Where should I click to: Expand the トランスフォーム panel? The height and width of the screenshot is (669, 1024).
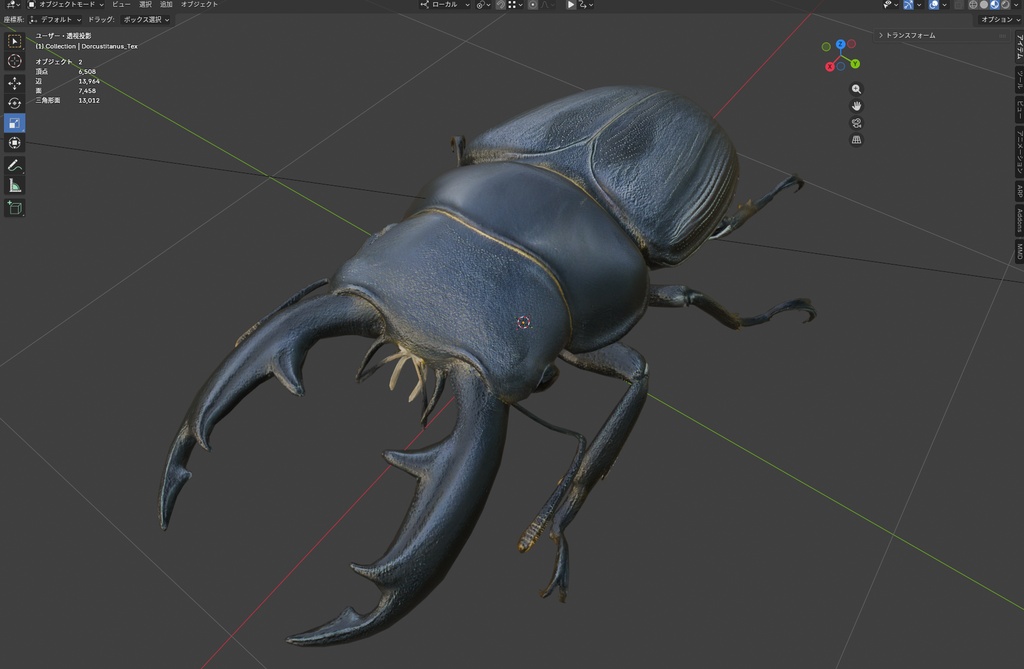(x=940, y=35)
